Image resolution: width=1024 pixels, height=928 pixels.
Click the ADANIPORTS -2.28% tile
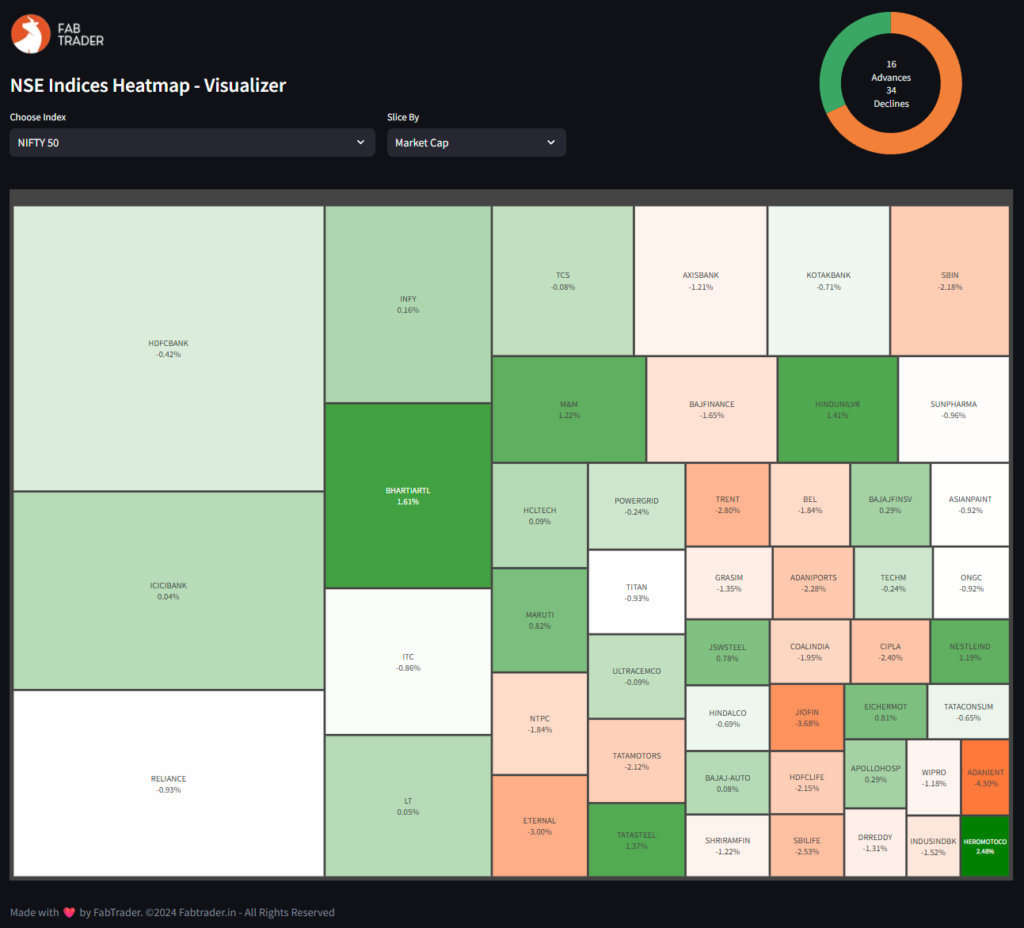814,583
